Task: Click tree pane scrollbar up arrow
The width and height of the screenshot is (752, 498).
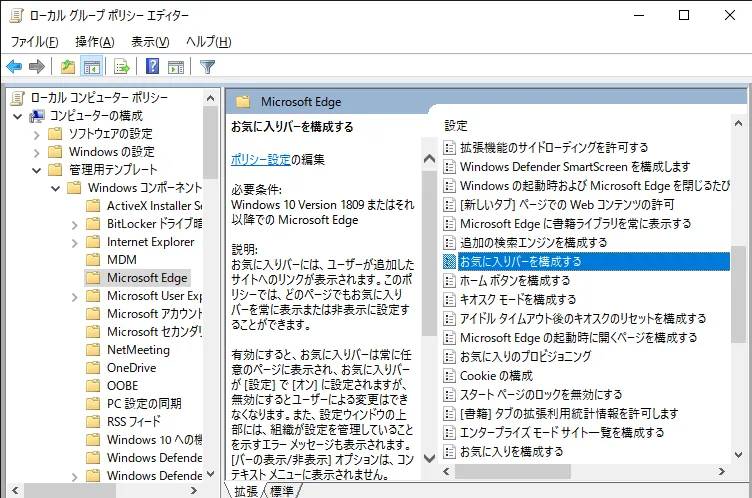Action: pyautogui.click(x=211, y=98)
